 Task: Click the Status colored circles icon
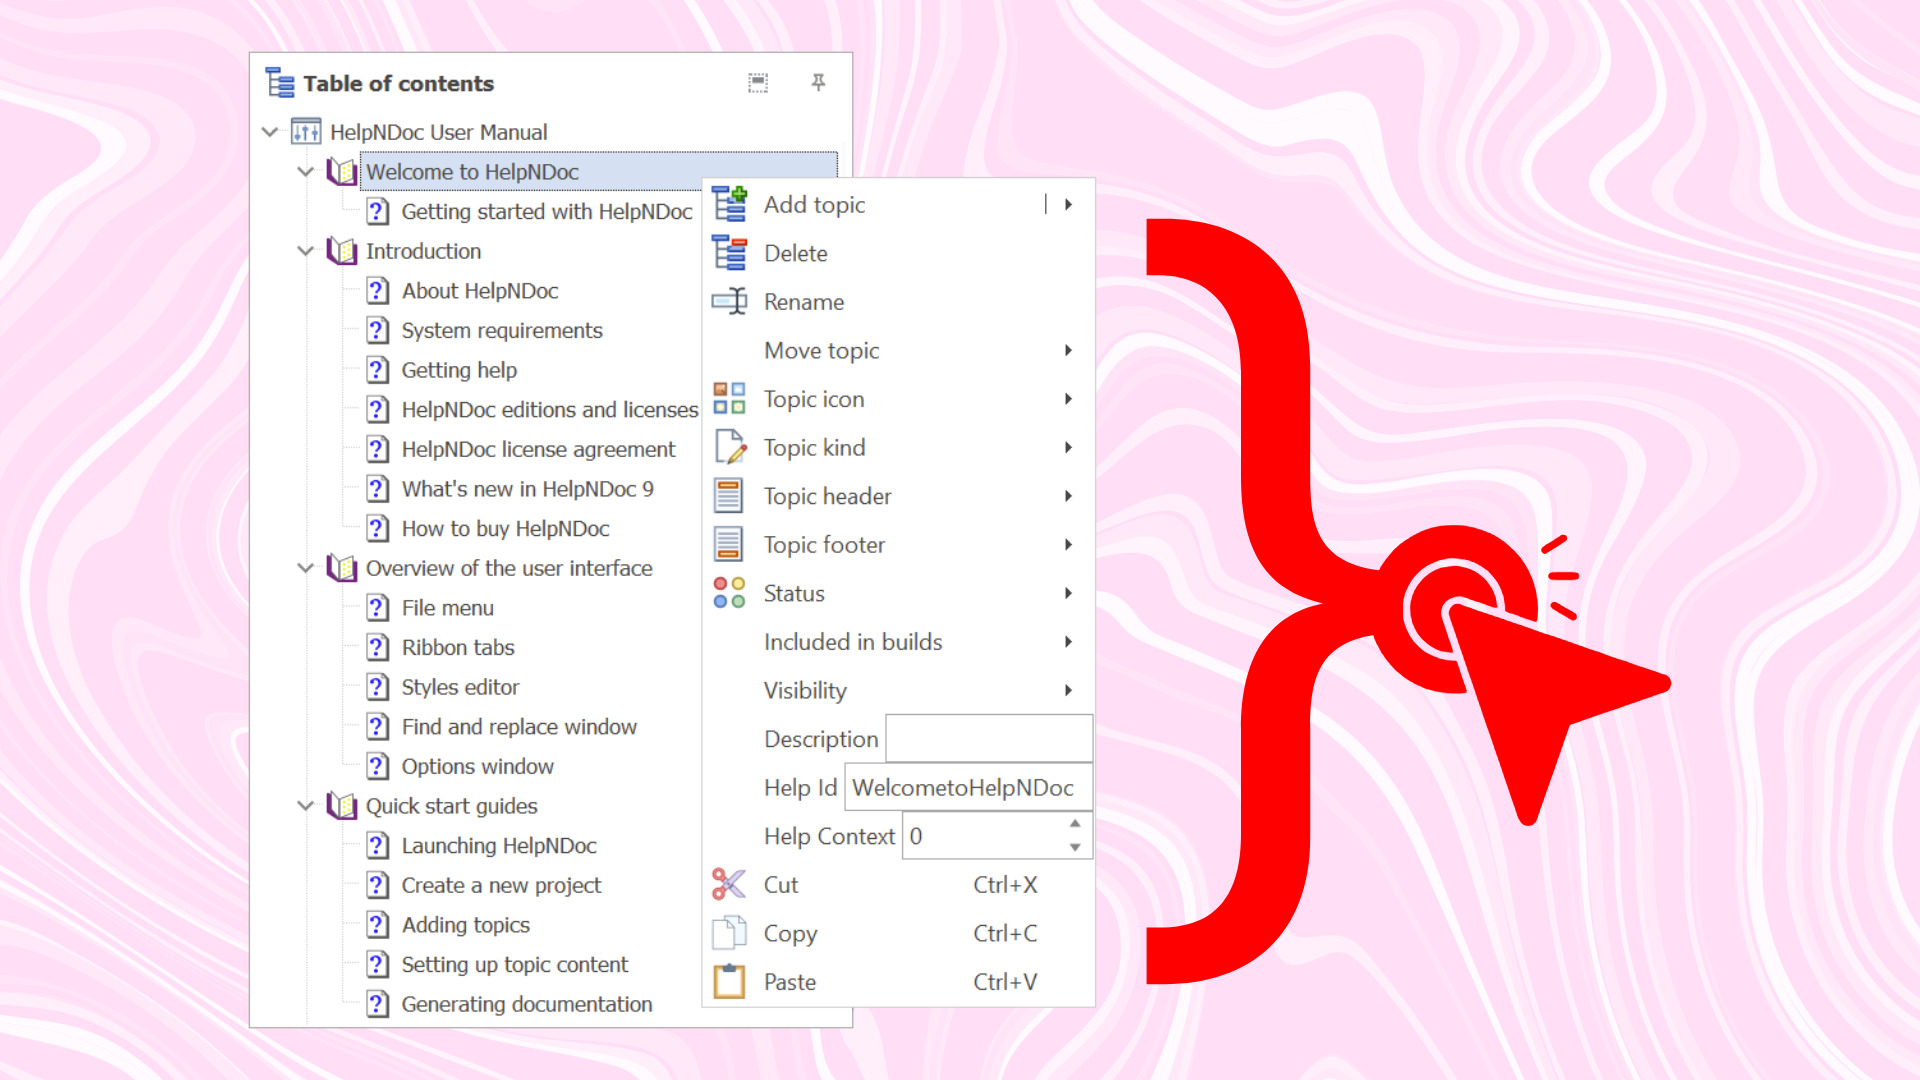pyautogui.click(x=730, y=593)
